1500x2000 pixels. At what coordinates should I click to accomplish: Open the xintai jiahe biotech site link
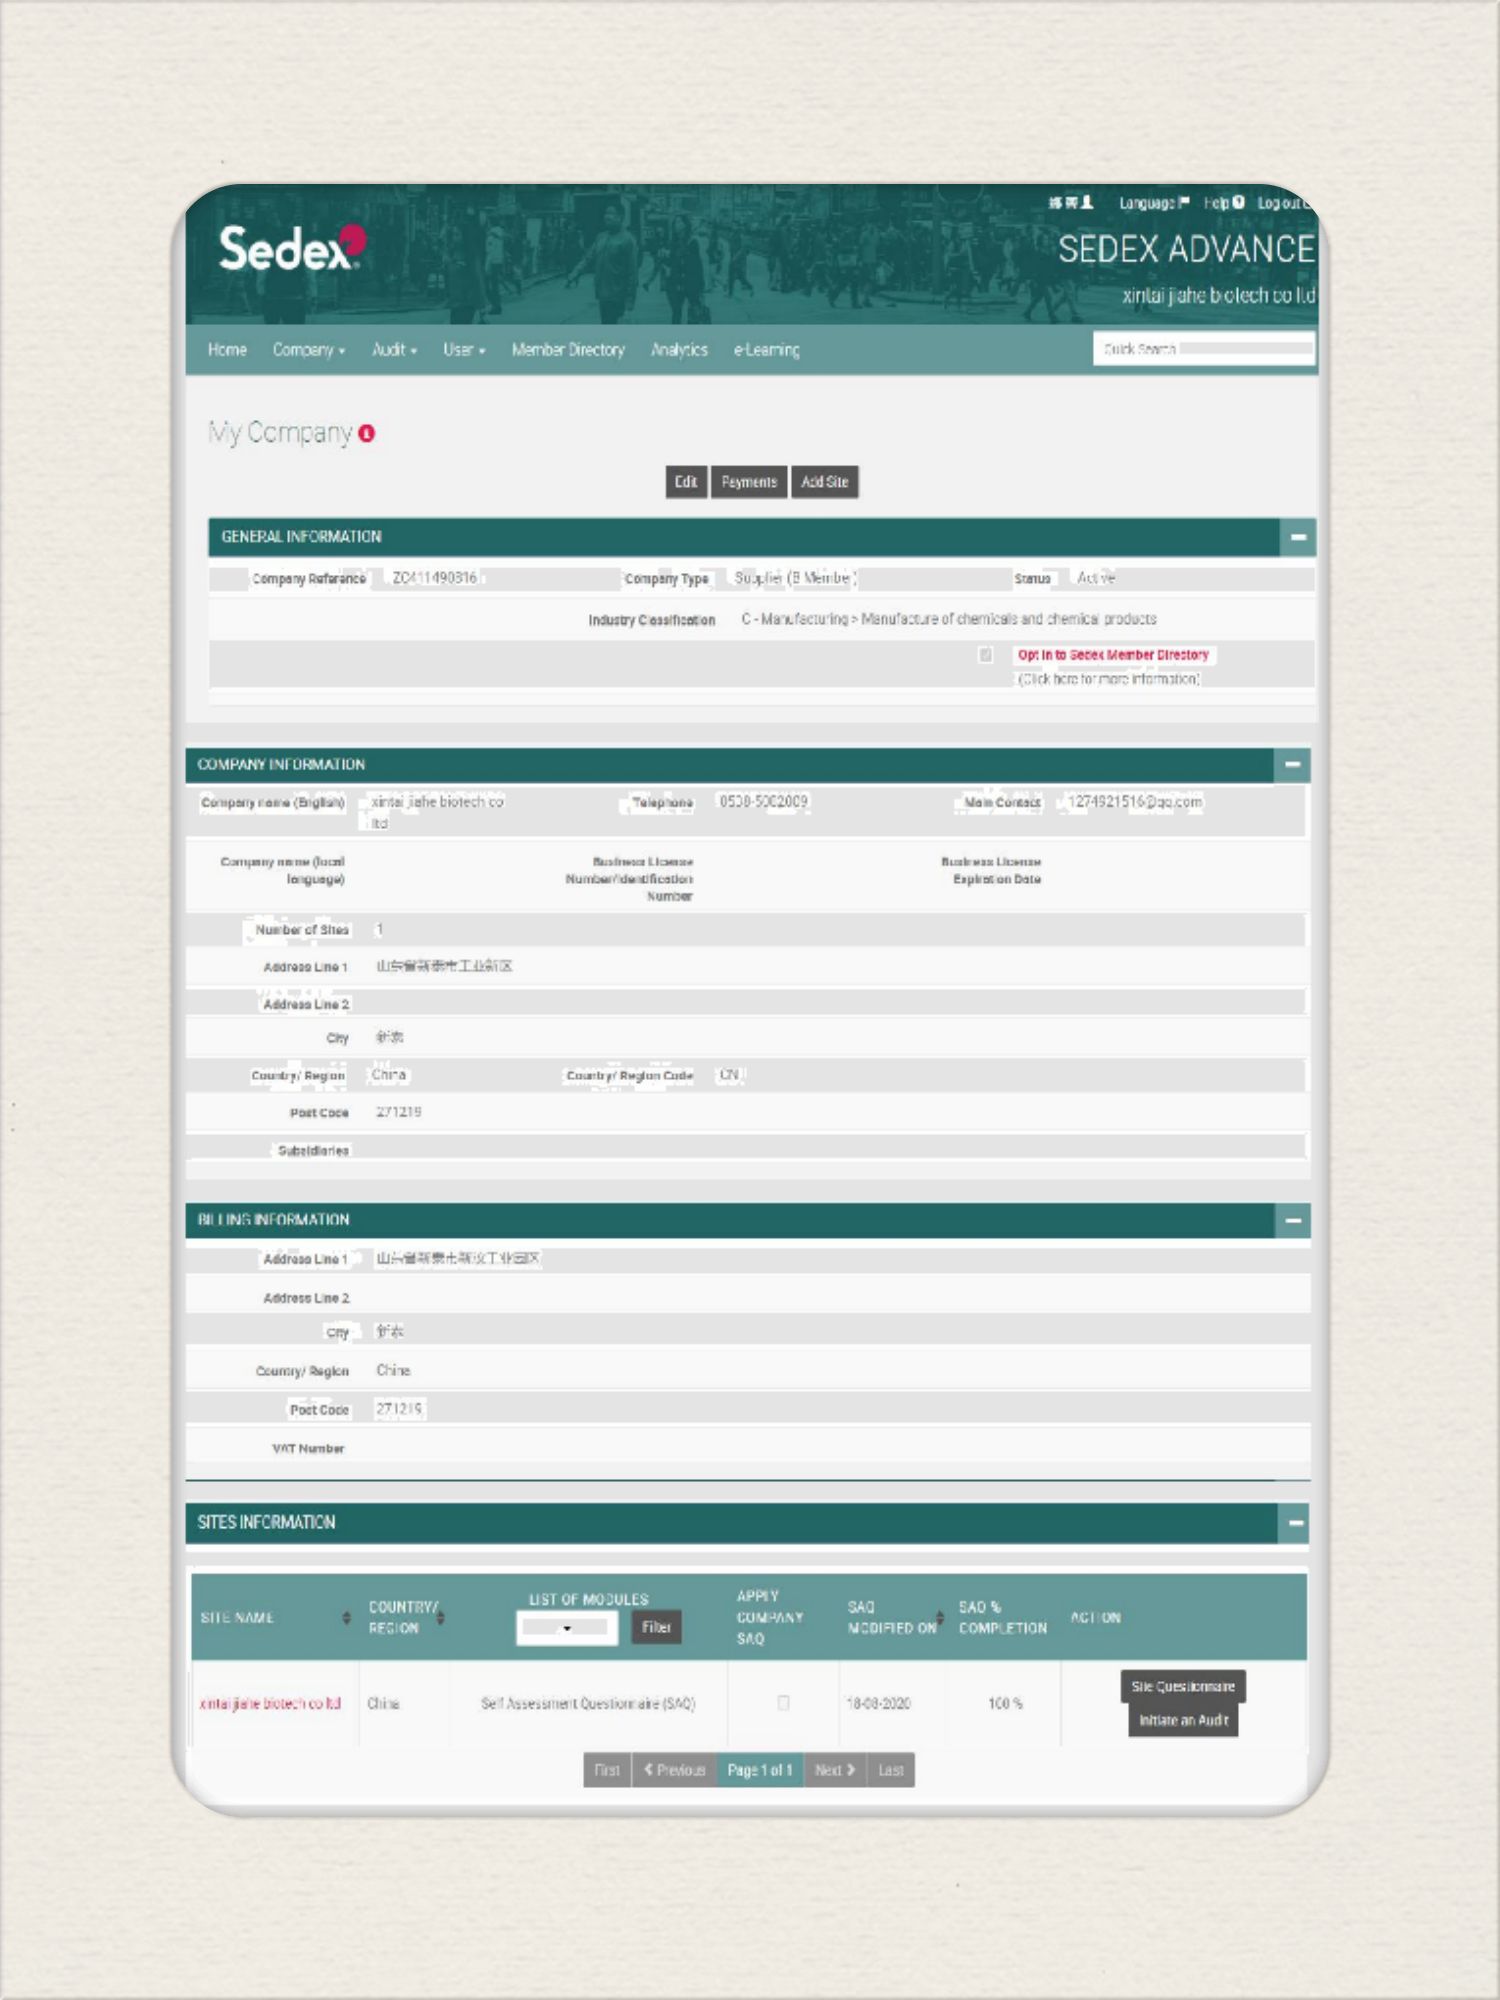pyautogui.click(x=270, y=1704)
